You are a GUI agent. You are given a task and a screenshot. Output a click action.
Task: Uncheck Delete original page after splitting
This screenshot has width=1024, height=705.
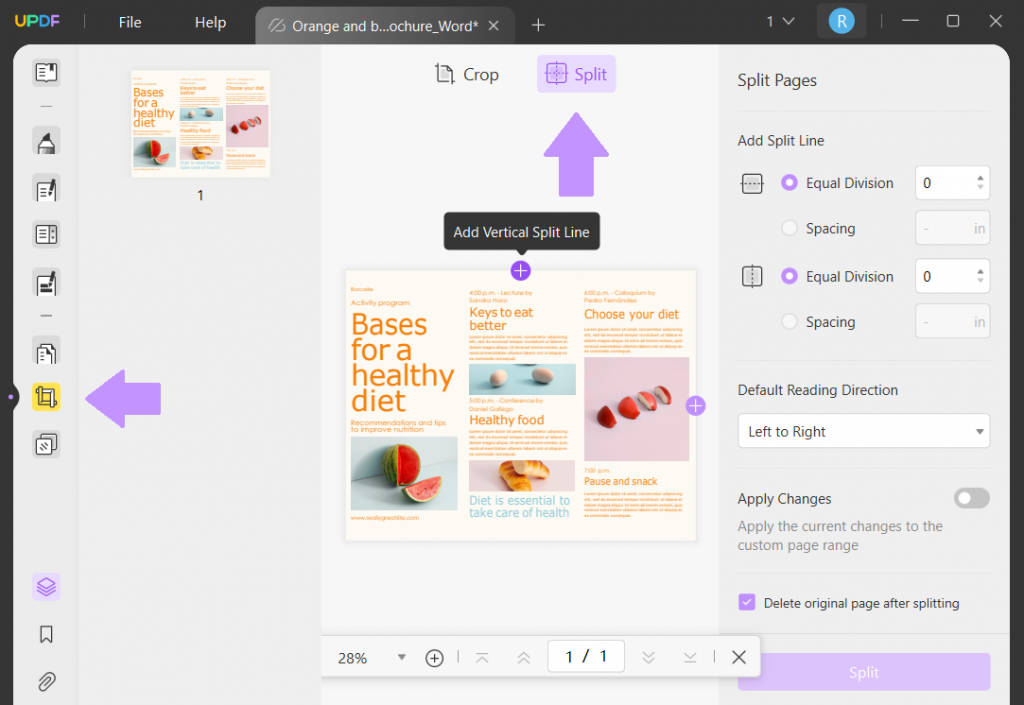(746, 603)
